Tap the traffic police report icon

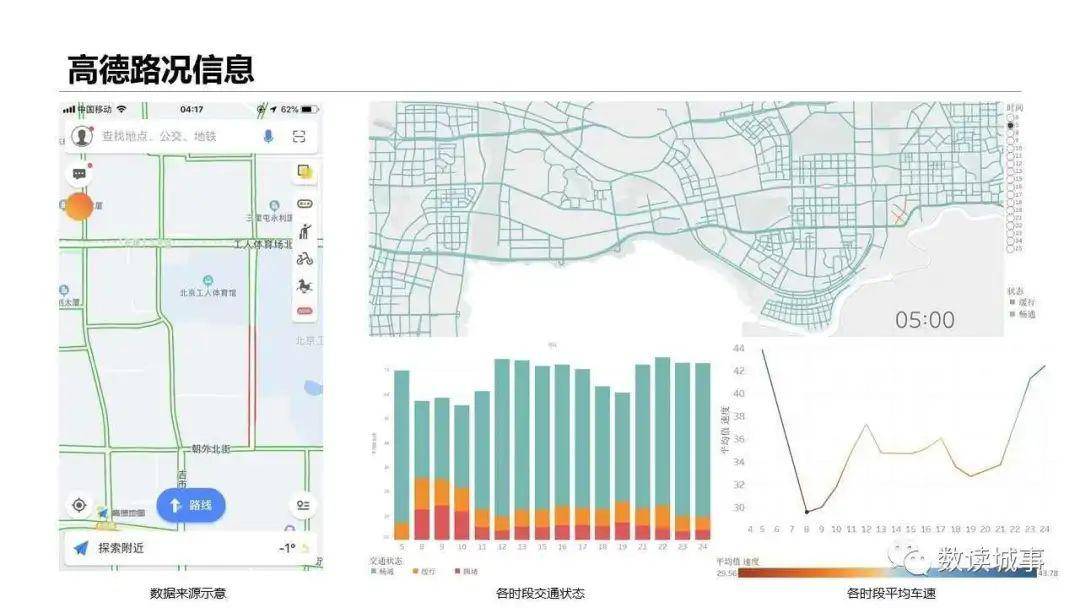click(x=304, y=231)
